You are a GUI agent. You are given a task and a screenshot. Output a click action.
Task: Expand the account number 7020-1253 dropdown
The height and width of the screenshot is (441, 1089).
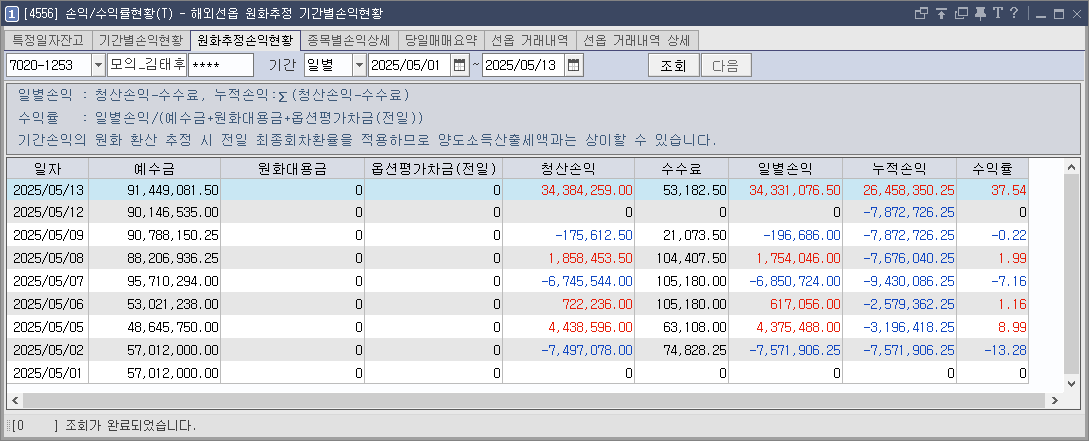click(98, 66)
